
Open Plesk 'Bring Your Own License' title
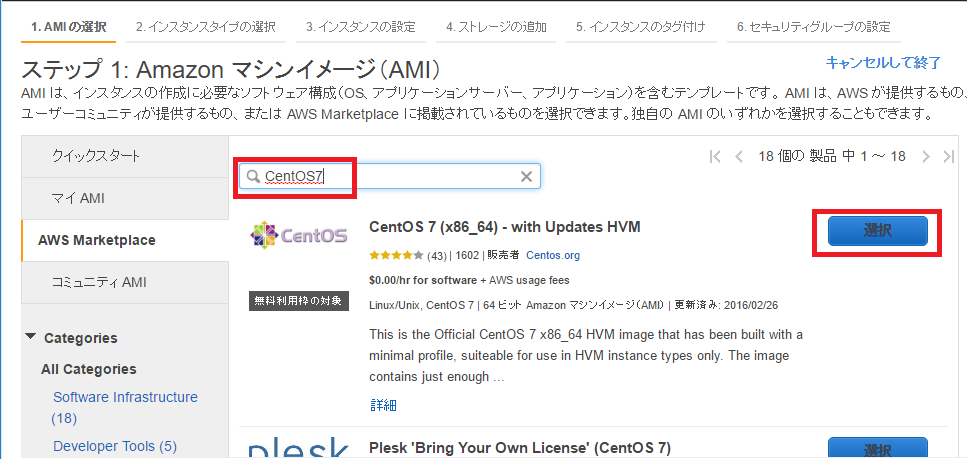pos(520,447)
